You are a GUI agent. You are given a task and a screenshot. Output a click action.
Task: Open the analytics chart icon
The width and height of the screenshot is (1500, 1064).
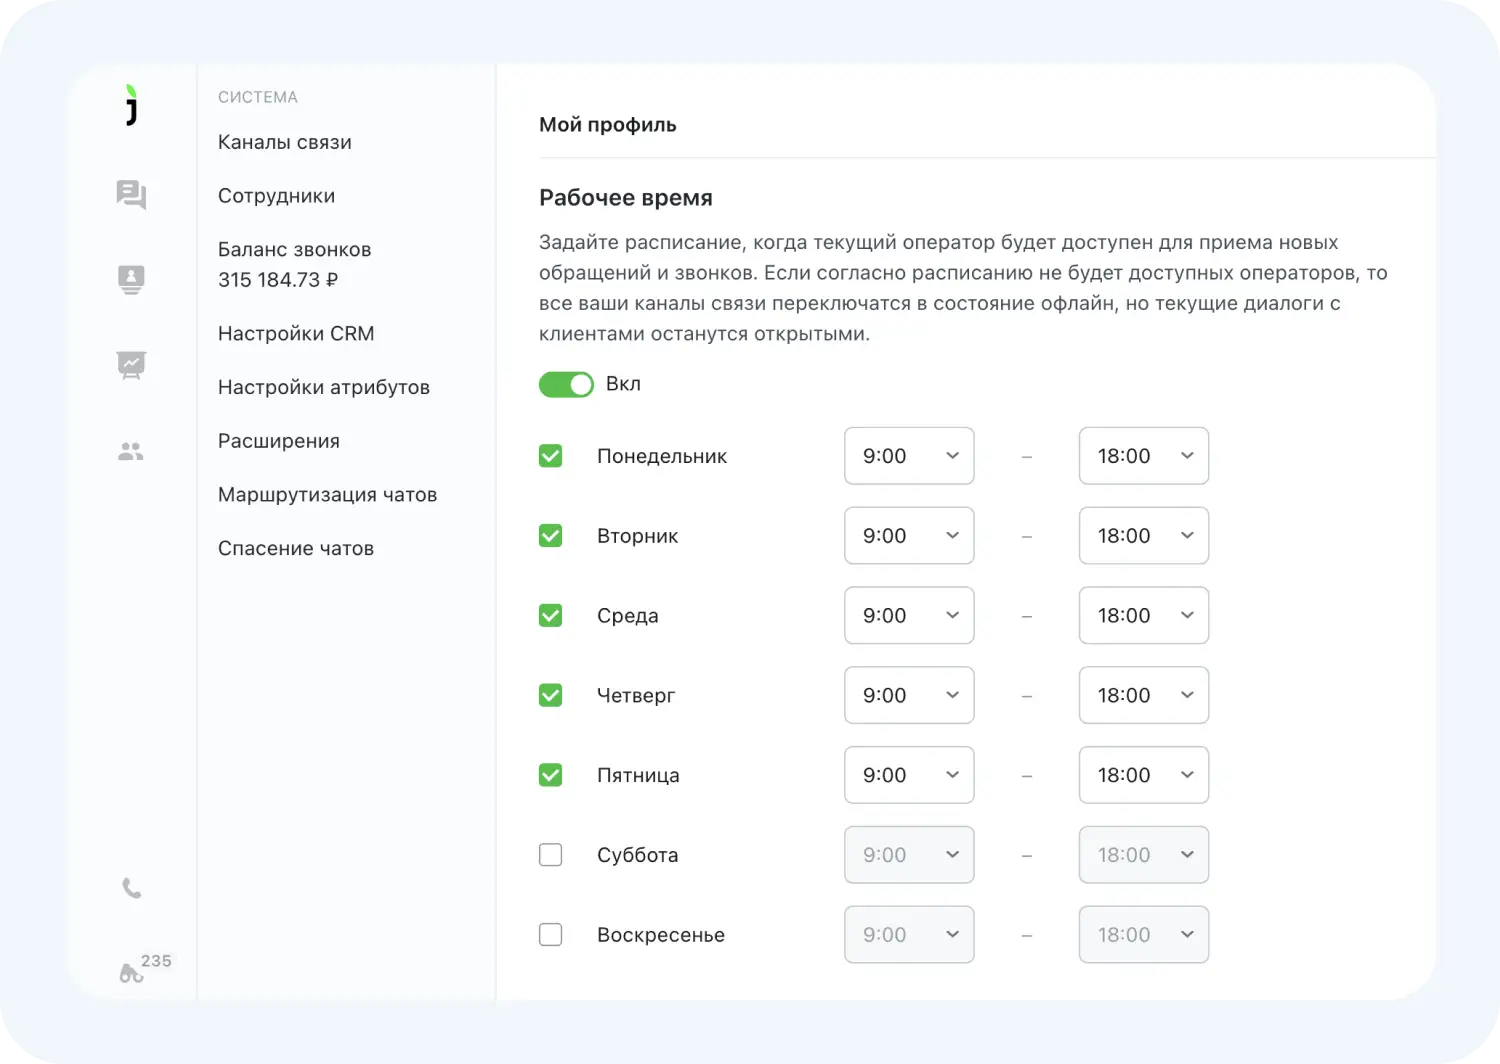pos(131,365)
